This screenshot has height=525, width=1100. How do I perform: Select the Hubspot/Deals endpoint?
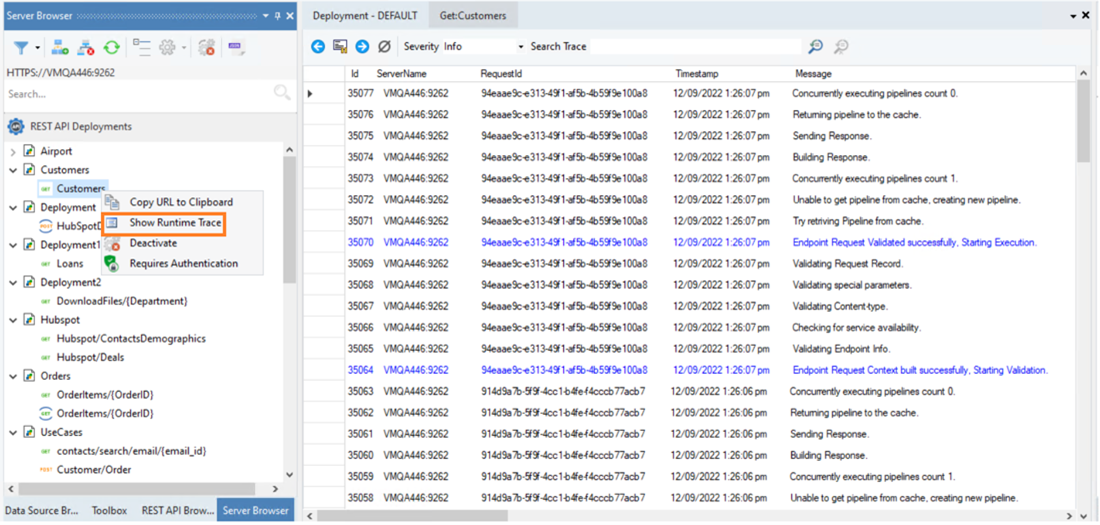tap(90, 357)
